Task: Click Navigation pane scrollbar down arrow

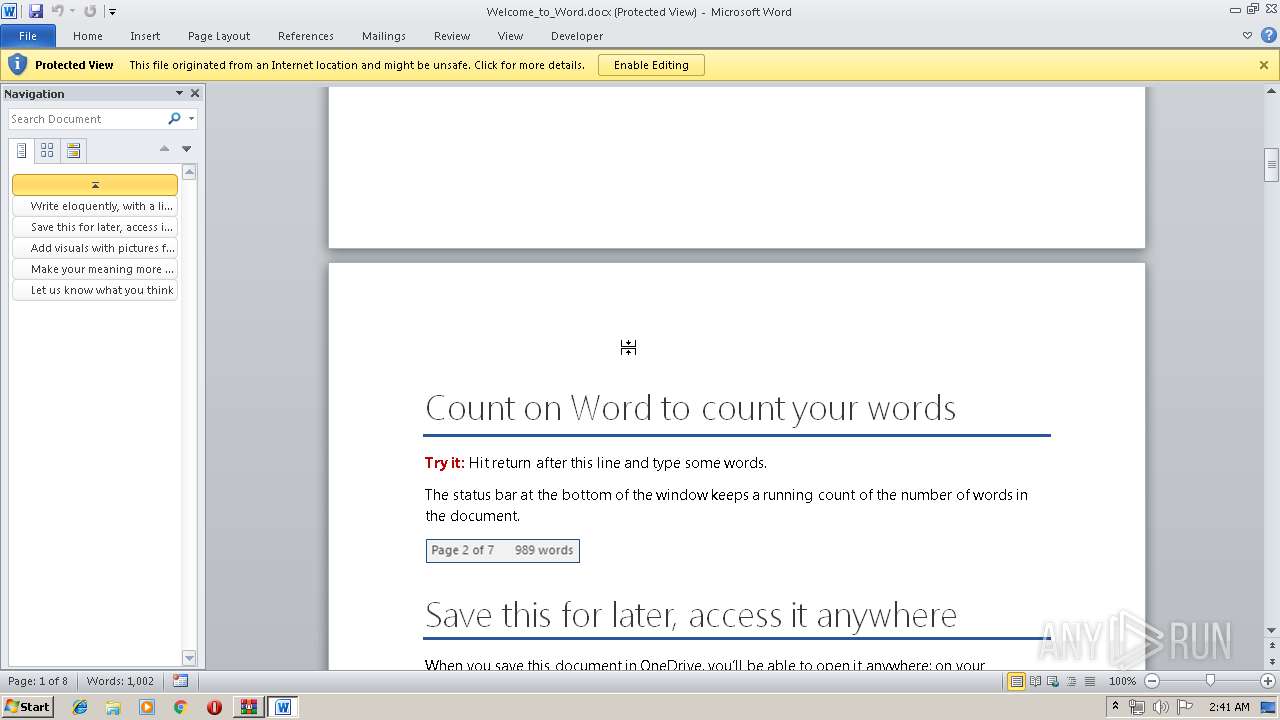Action: 189,658
